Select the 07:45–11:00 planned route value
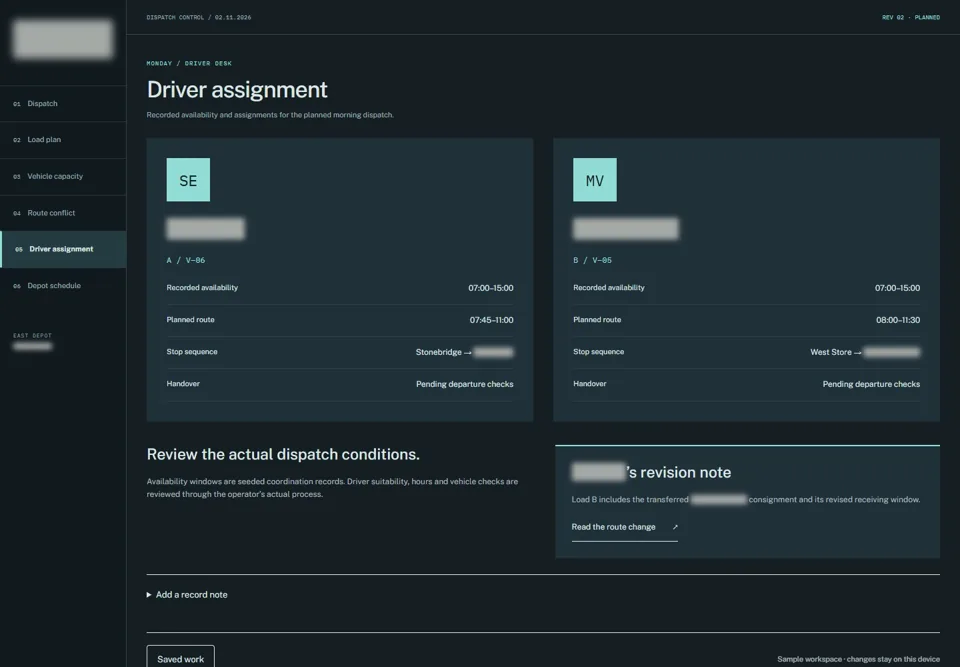This screenshot has height=667, width=960. click(491, 320)
